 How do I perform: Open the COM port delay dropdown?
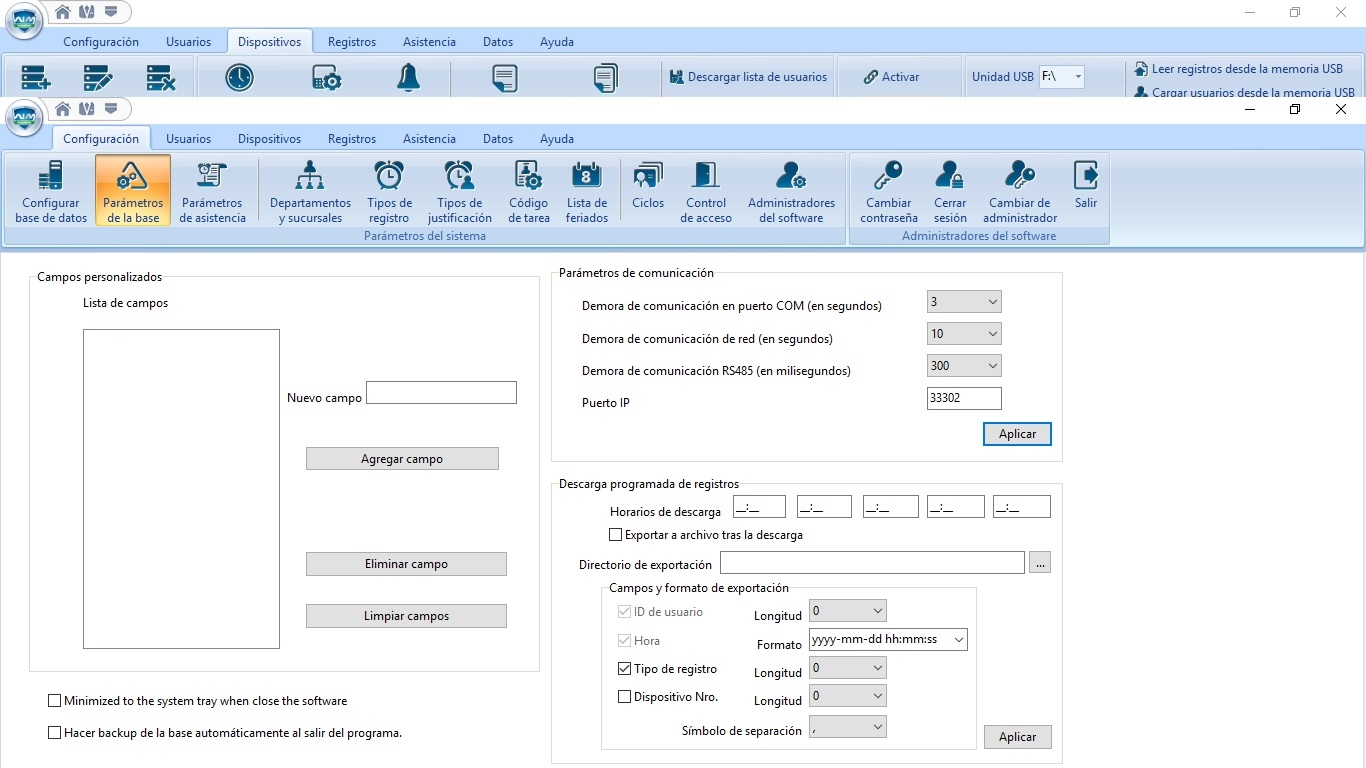click(964, 302)
